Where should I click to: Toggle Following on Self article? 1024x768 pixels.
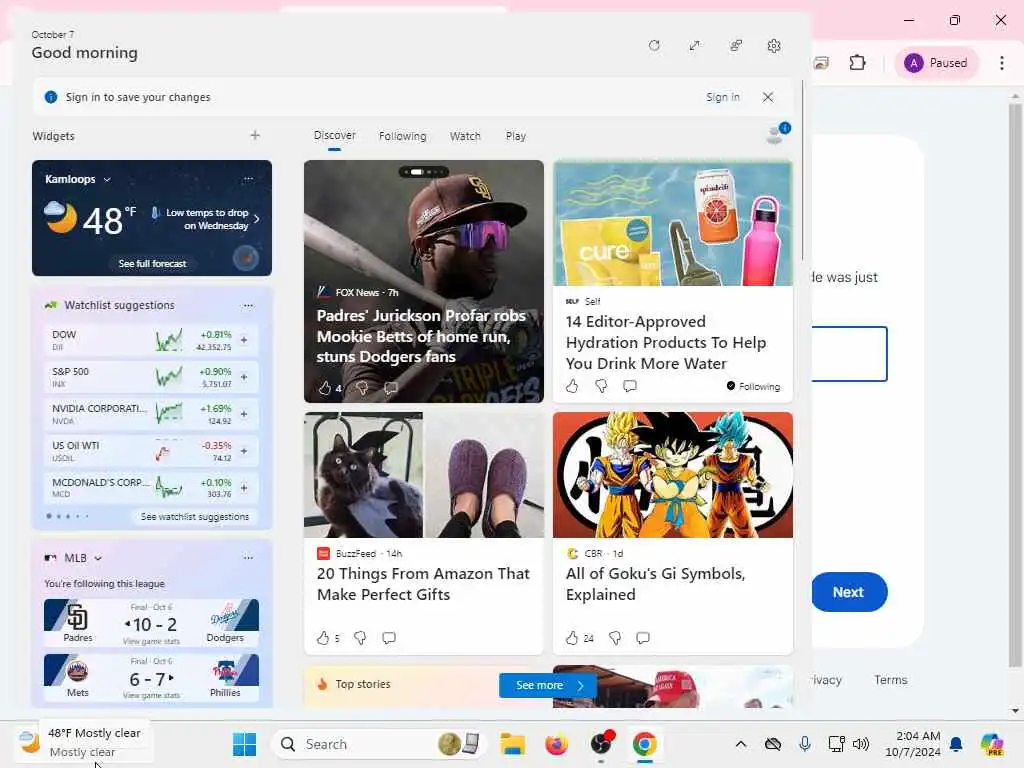tap(753, 386)
